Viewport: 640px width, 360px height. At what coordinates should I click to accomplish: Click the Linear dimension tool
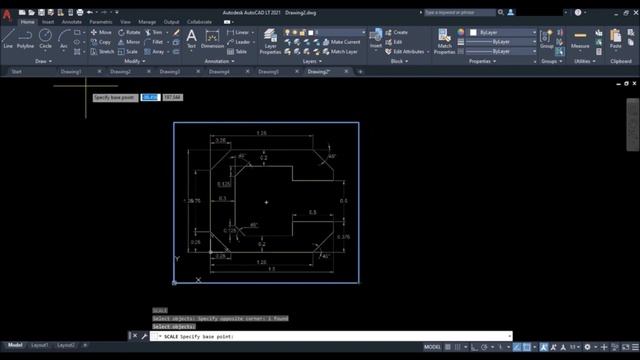(238, 32)
